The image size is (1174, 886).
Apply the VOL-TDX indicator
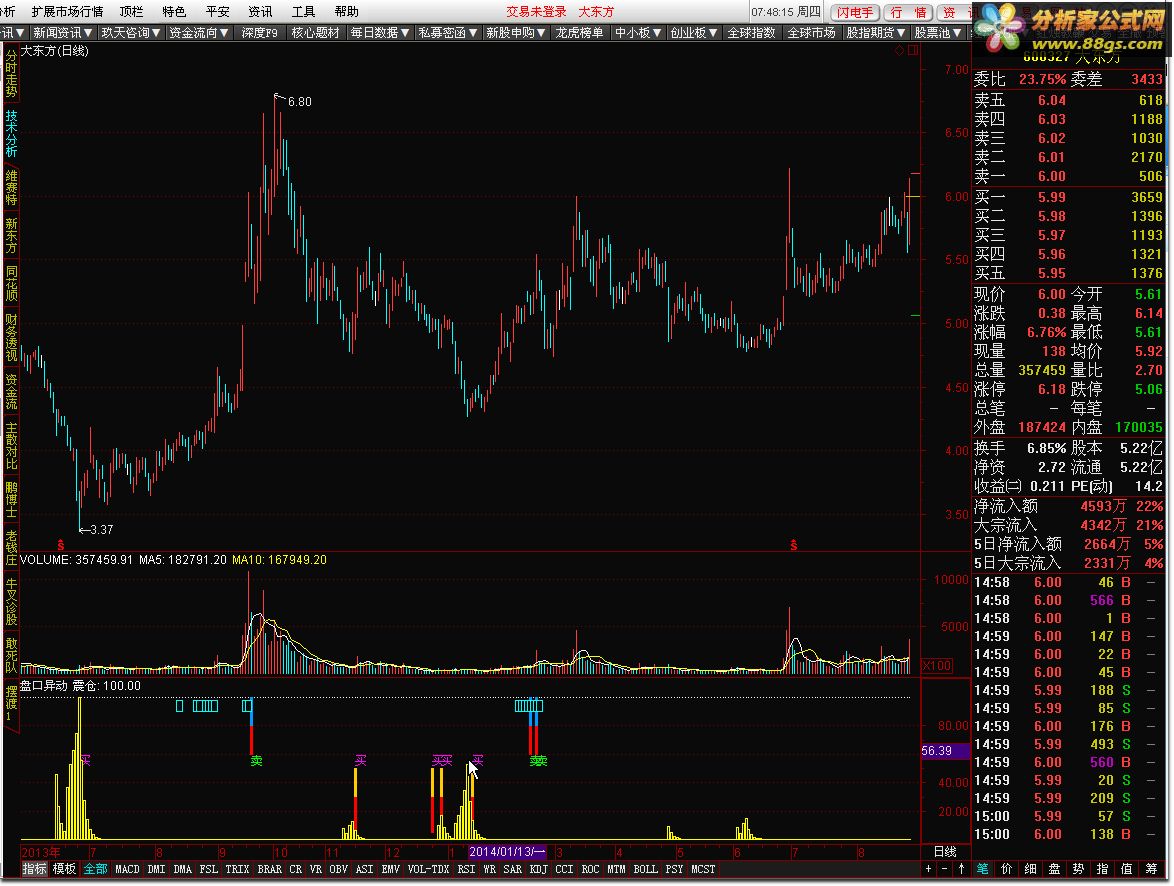(428, 869)
